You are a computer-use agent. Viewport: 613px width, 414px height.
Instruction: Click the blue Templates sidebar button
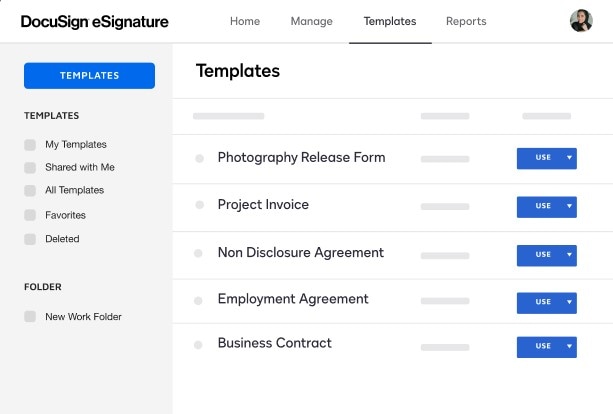click(x=89, y=75)
